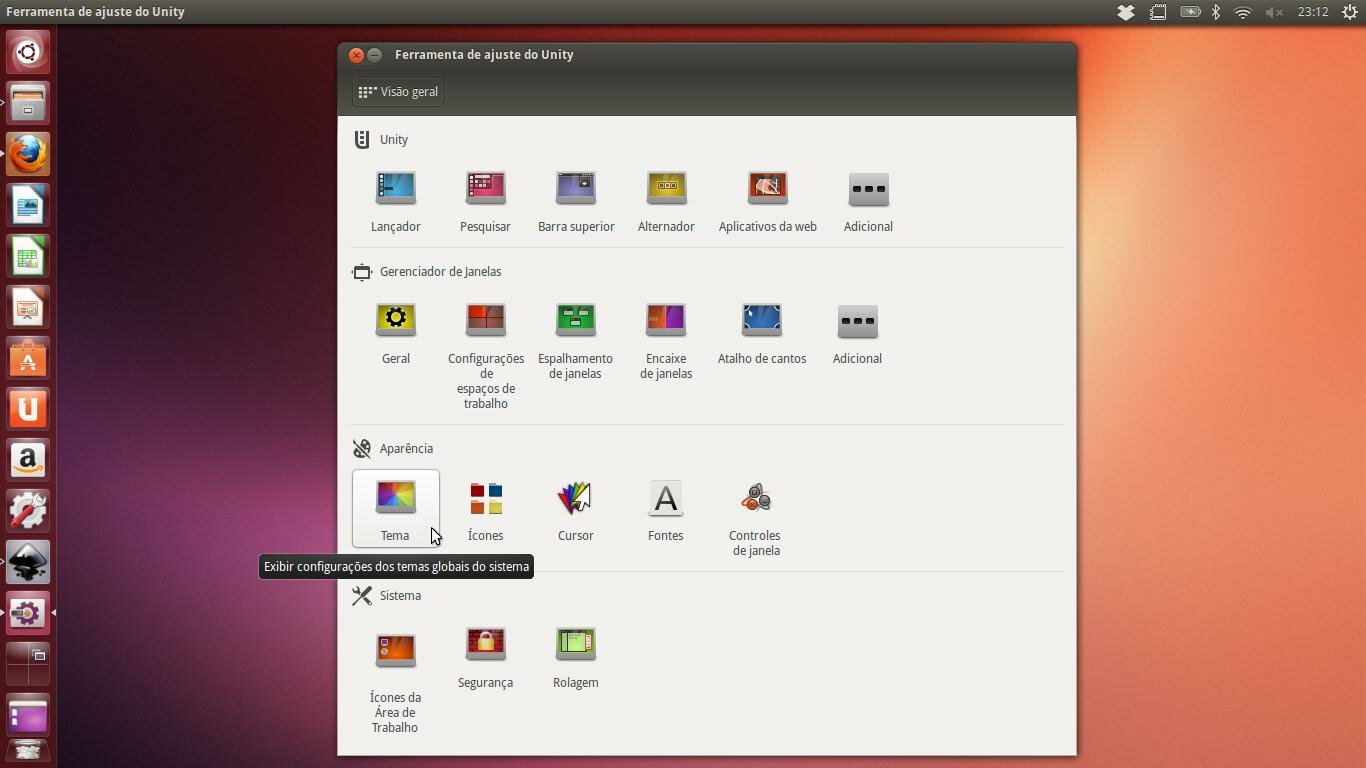1366x768 pixels.
Task: Open the Tema appearance settings
Action: (396, 508)
